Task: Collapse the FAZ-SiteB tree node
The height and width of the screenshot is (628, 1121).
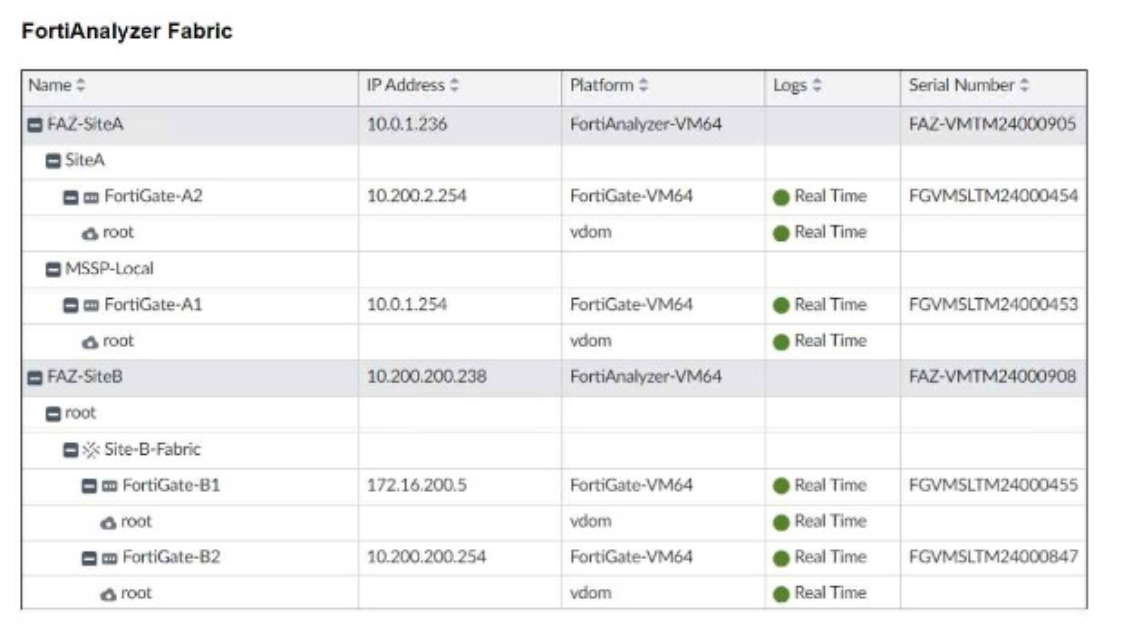Action: point(35,377)
